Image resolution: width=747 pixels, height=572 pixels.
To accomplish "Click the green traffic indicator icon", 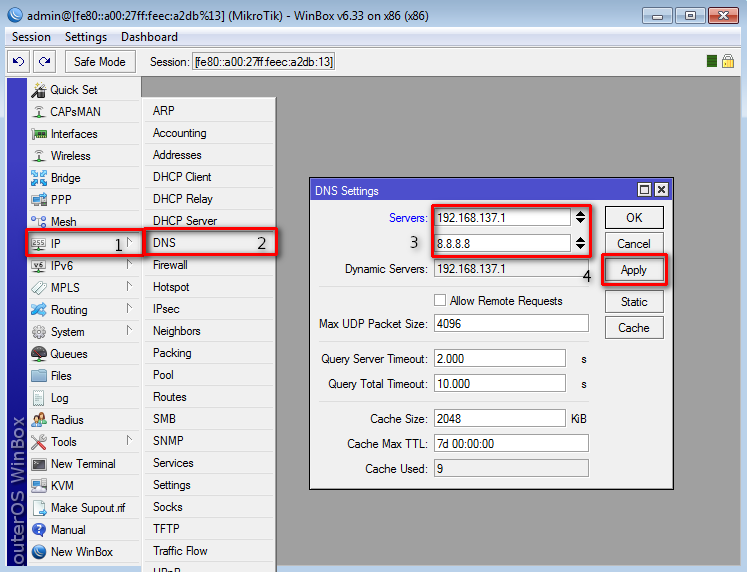I will click(x=712, y=61).
